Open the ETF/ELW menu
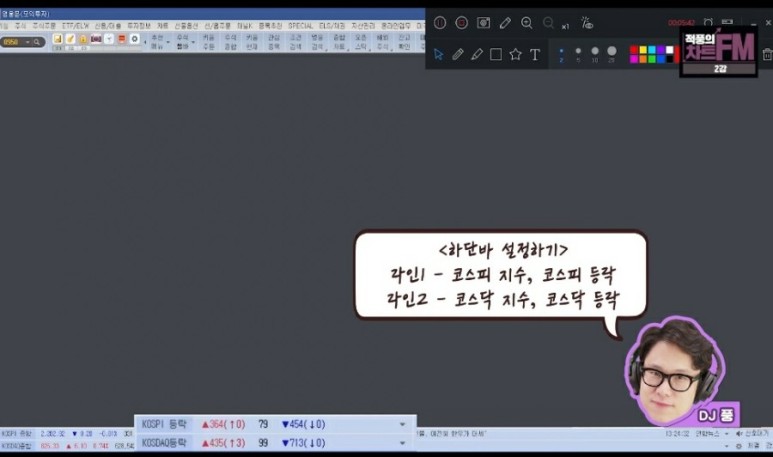 click(75, 26)
